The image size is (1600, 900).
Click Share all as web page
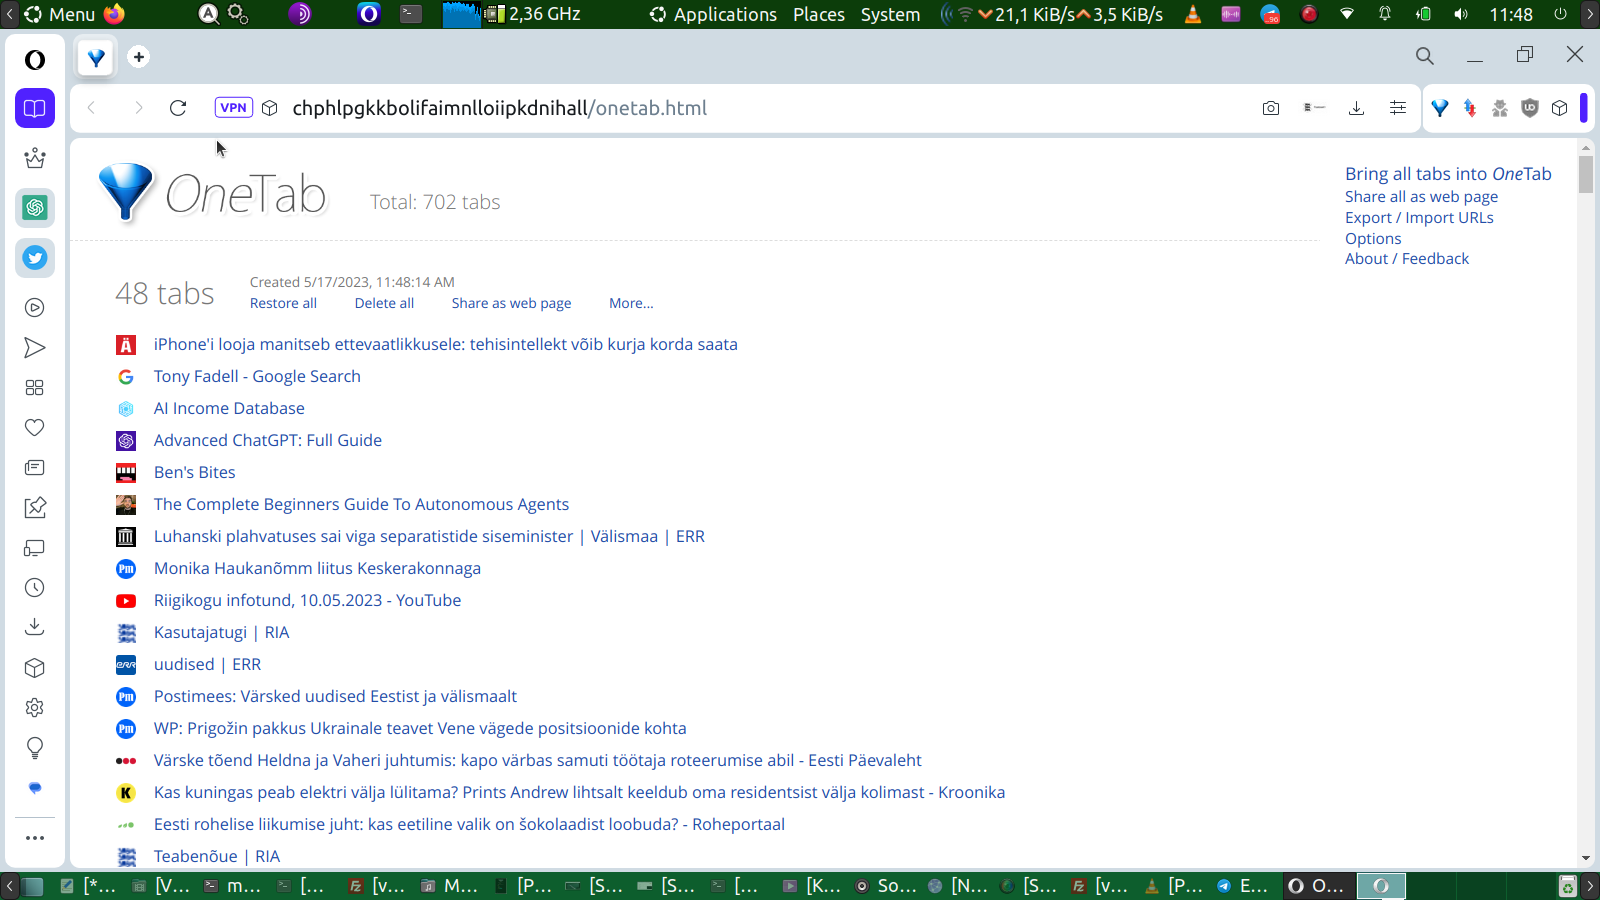(1421, 197)
